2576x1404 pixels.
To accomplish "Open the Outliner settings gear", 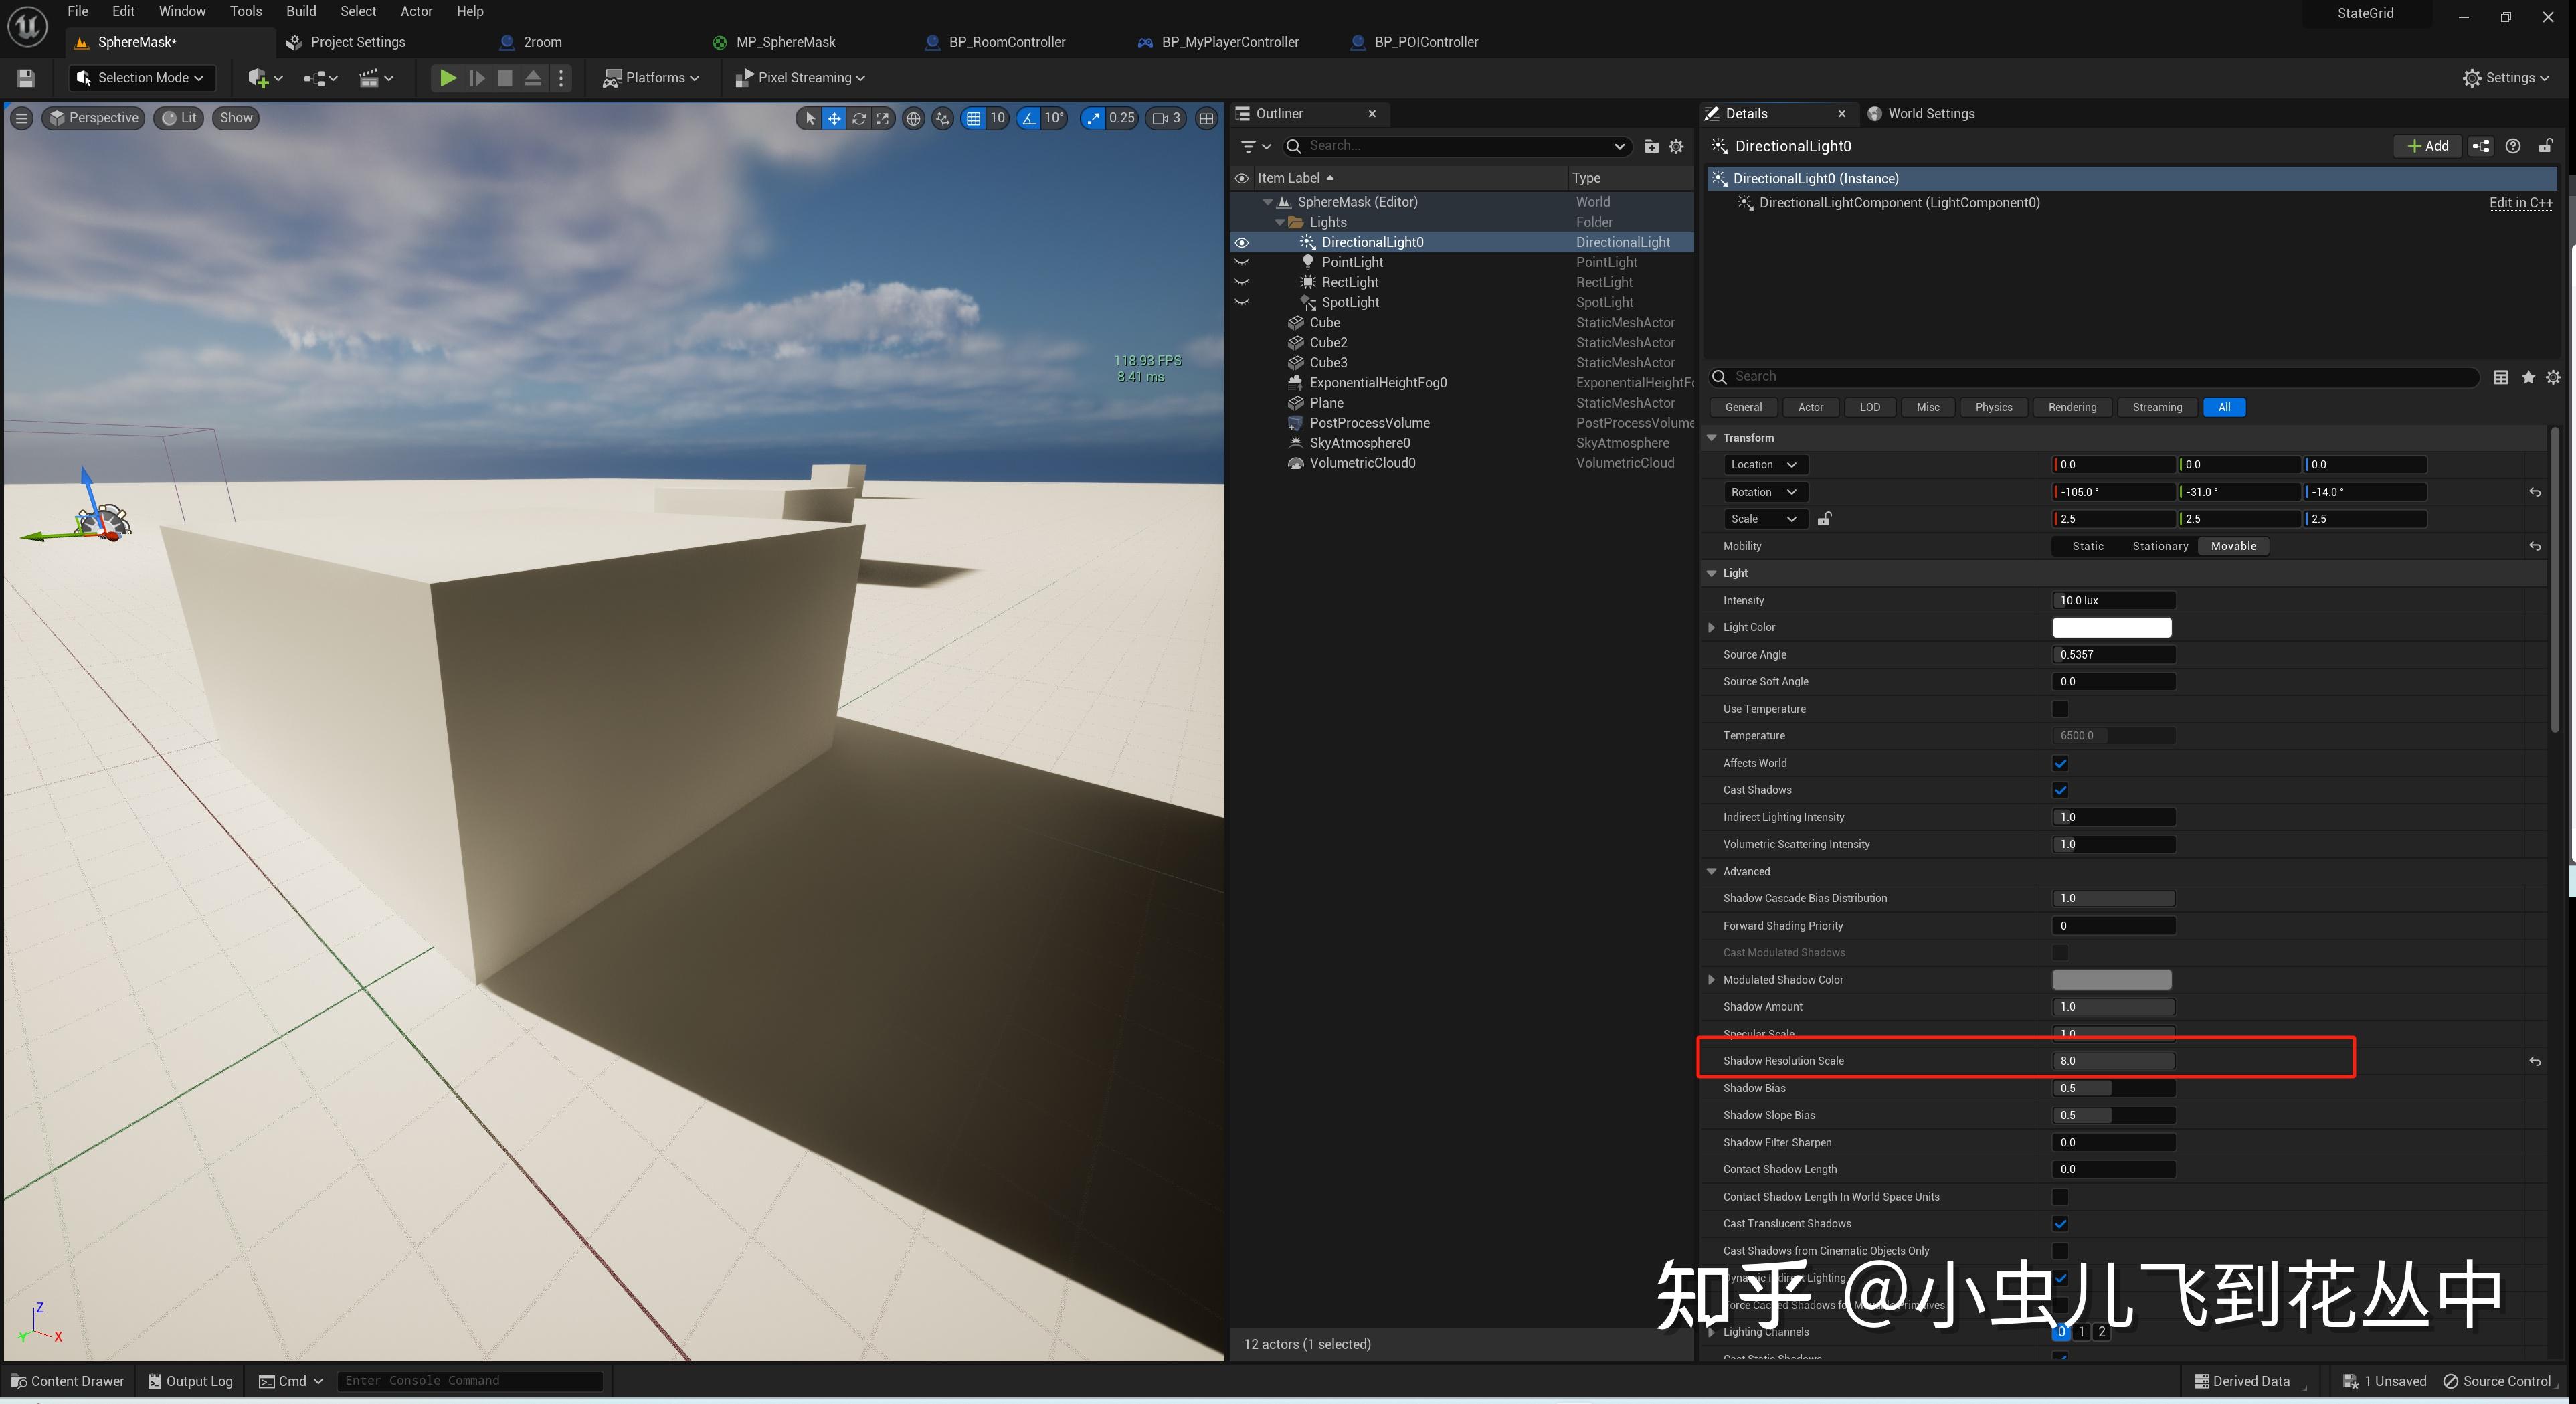I will click(x=1677, y=146).
